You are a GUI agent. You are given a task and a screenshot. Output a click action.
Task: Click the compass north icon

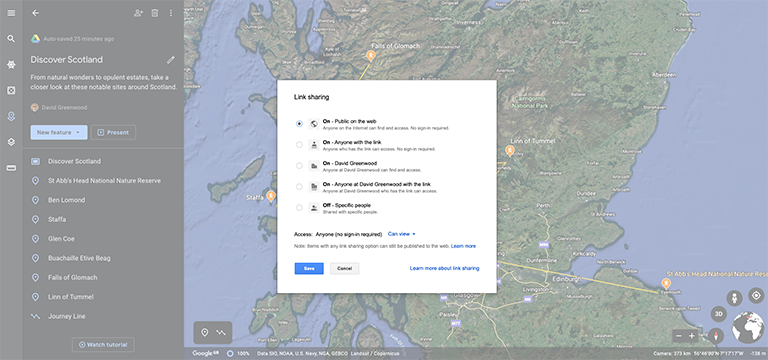coord(716,336)
